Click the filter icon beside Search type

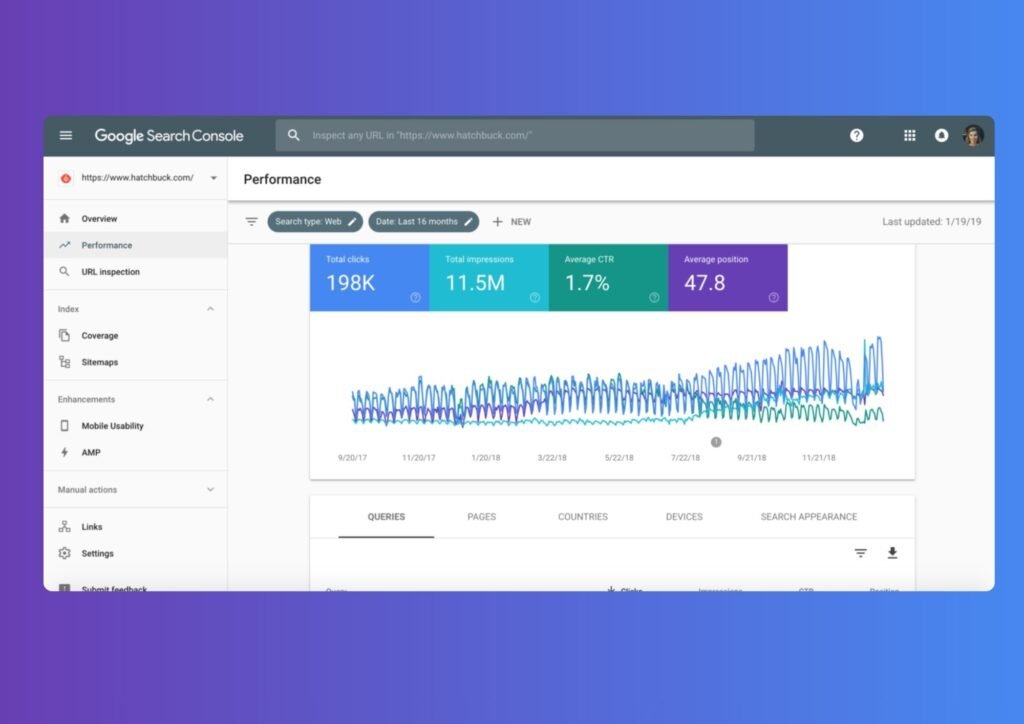(x=252, y=222)
